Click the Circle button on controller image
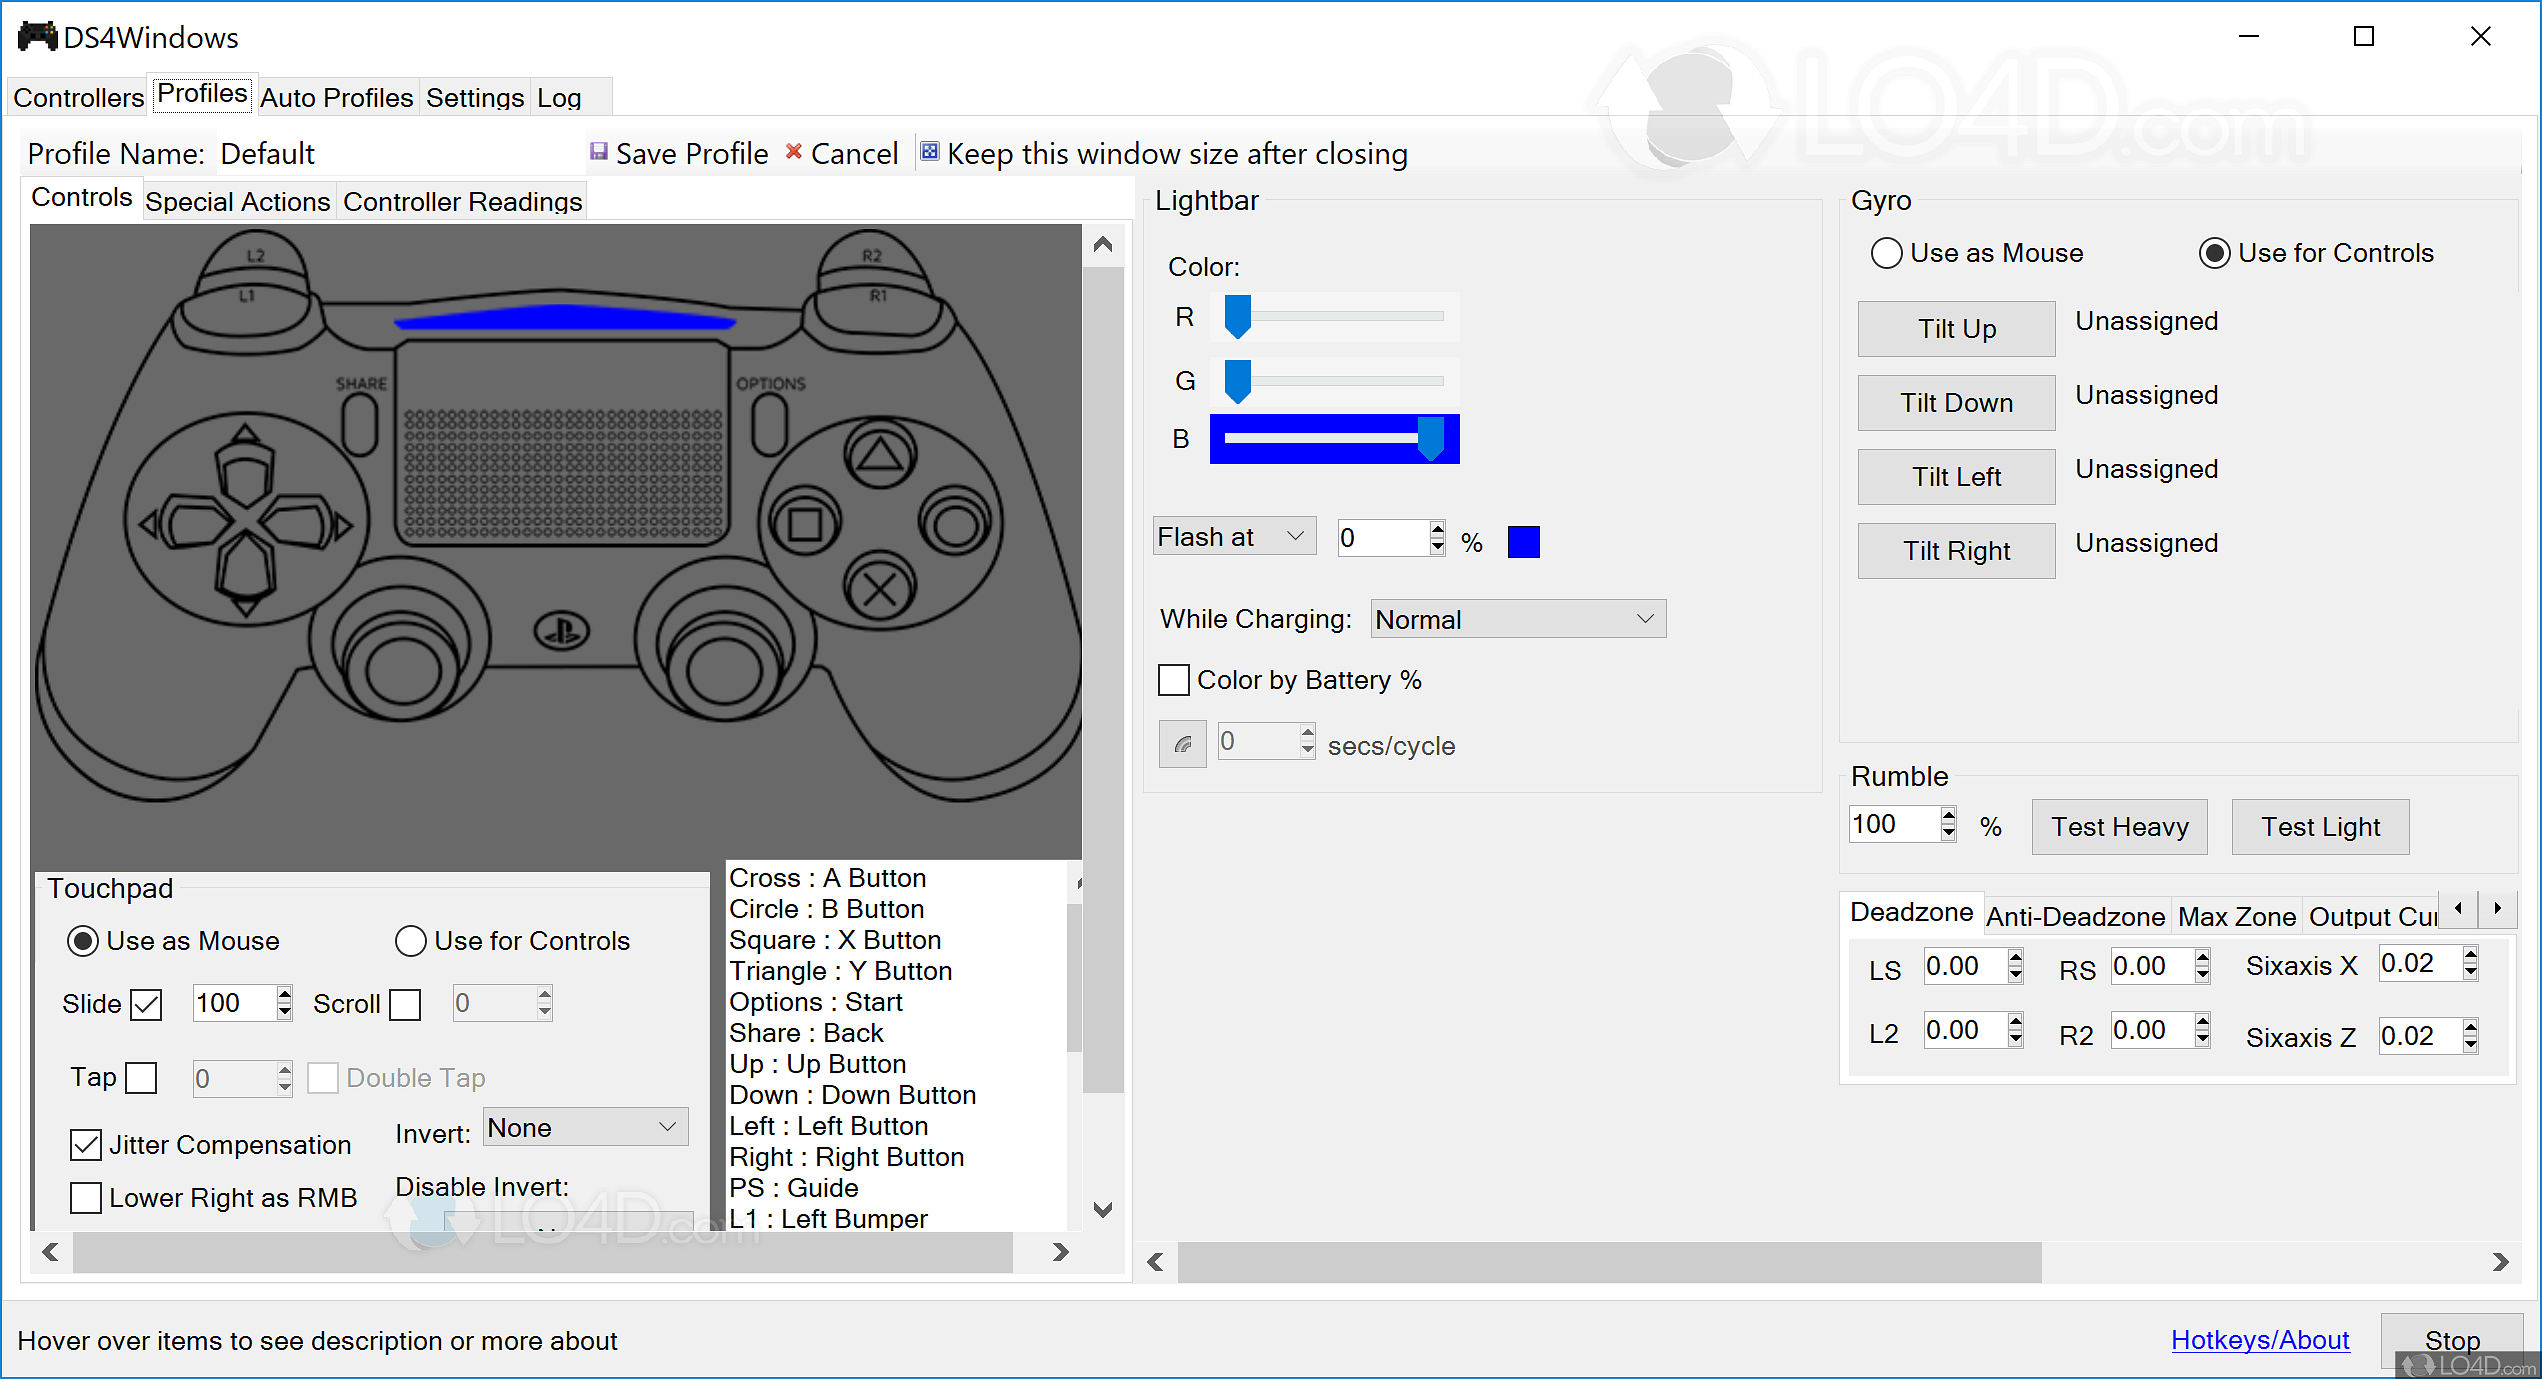This screenshot has width=2542, height=1379. (955, 523)
